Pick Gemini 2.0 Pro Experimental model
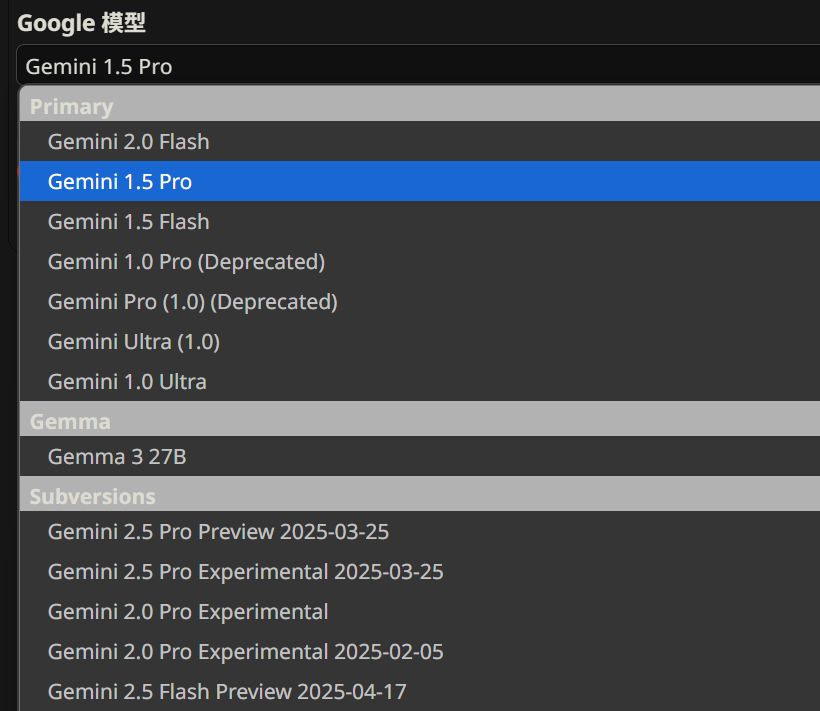The image size is (820, 711). 188,611
